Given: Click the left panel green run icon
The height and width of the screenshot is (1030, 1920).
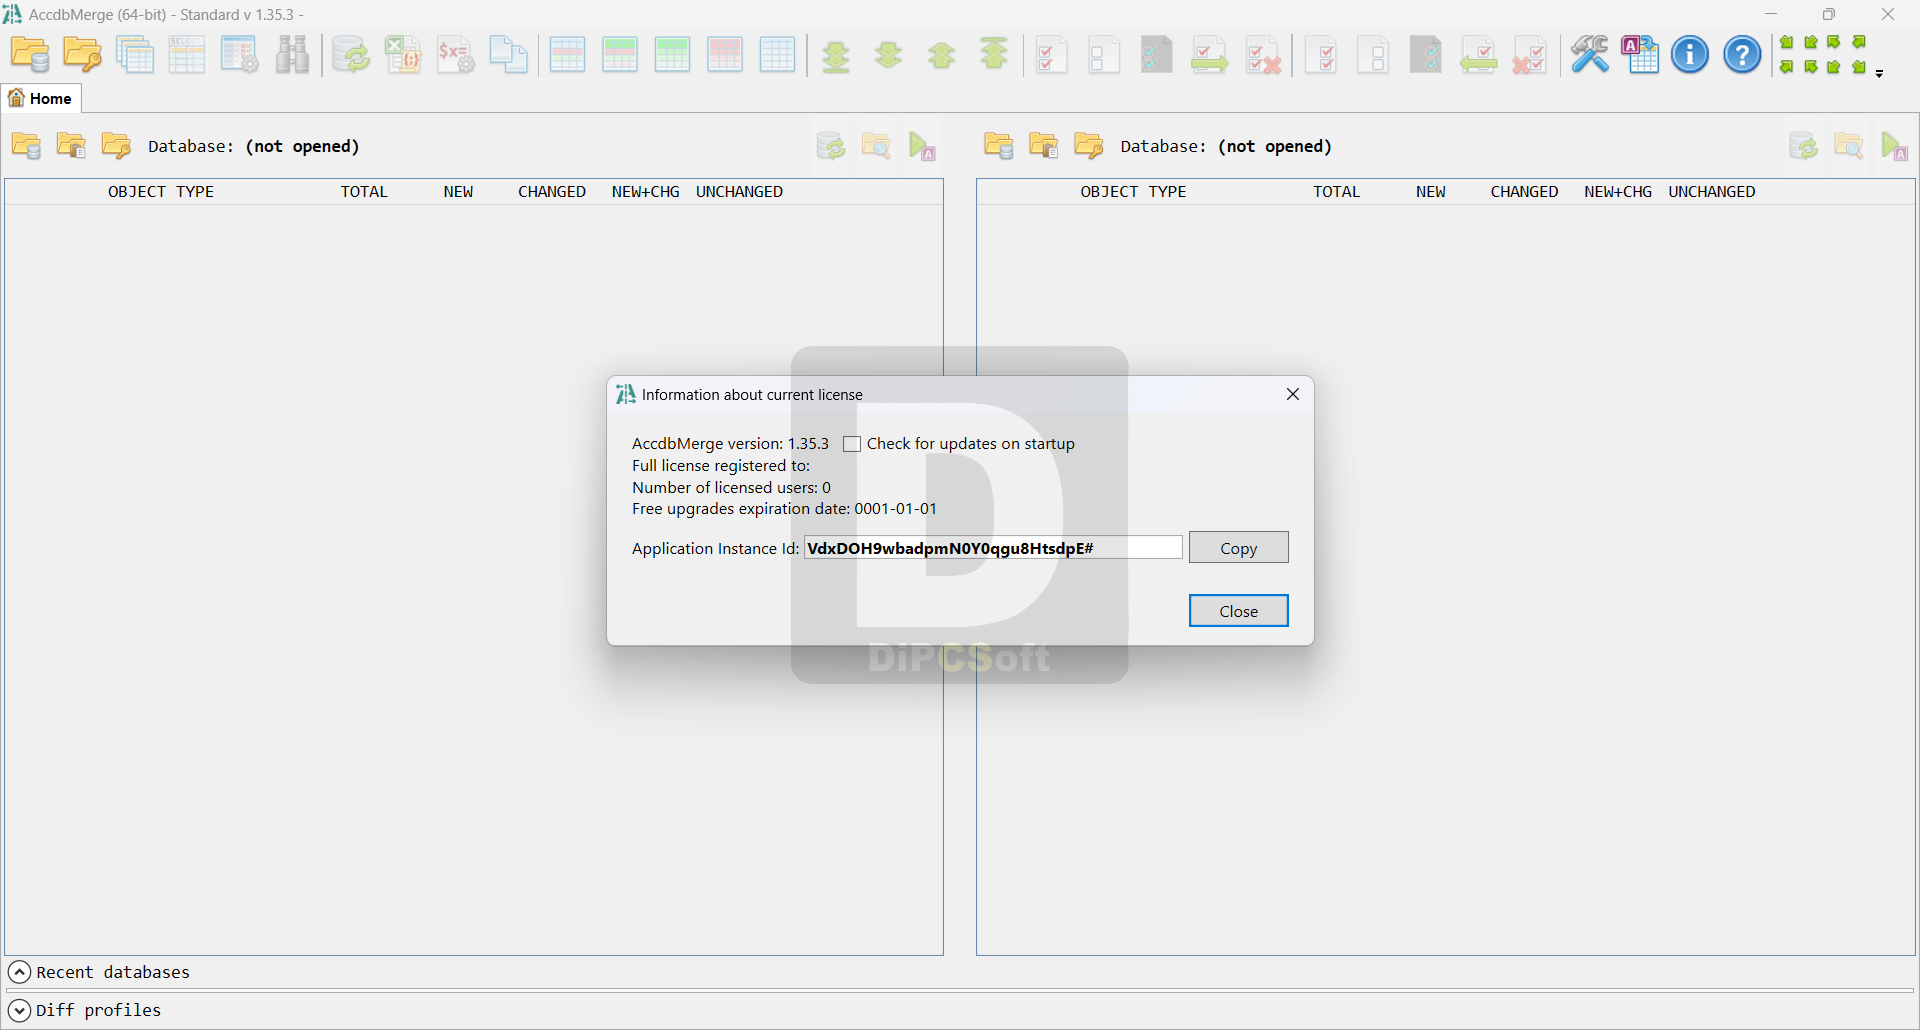Looking at the screenshot, I should click(922, 146).
